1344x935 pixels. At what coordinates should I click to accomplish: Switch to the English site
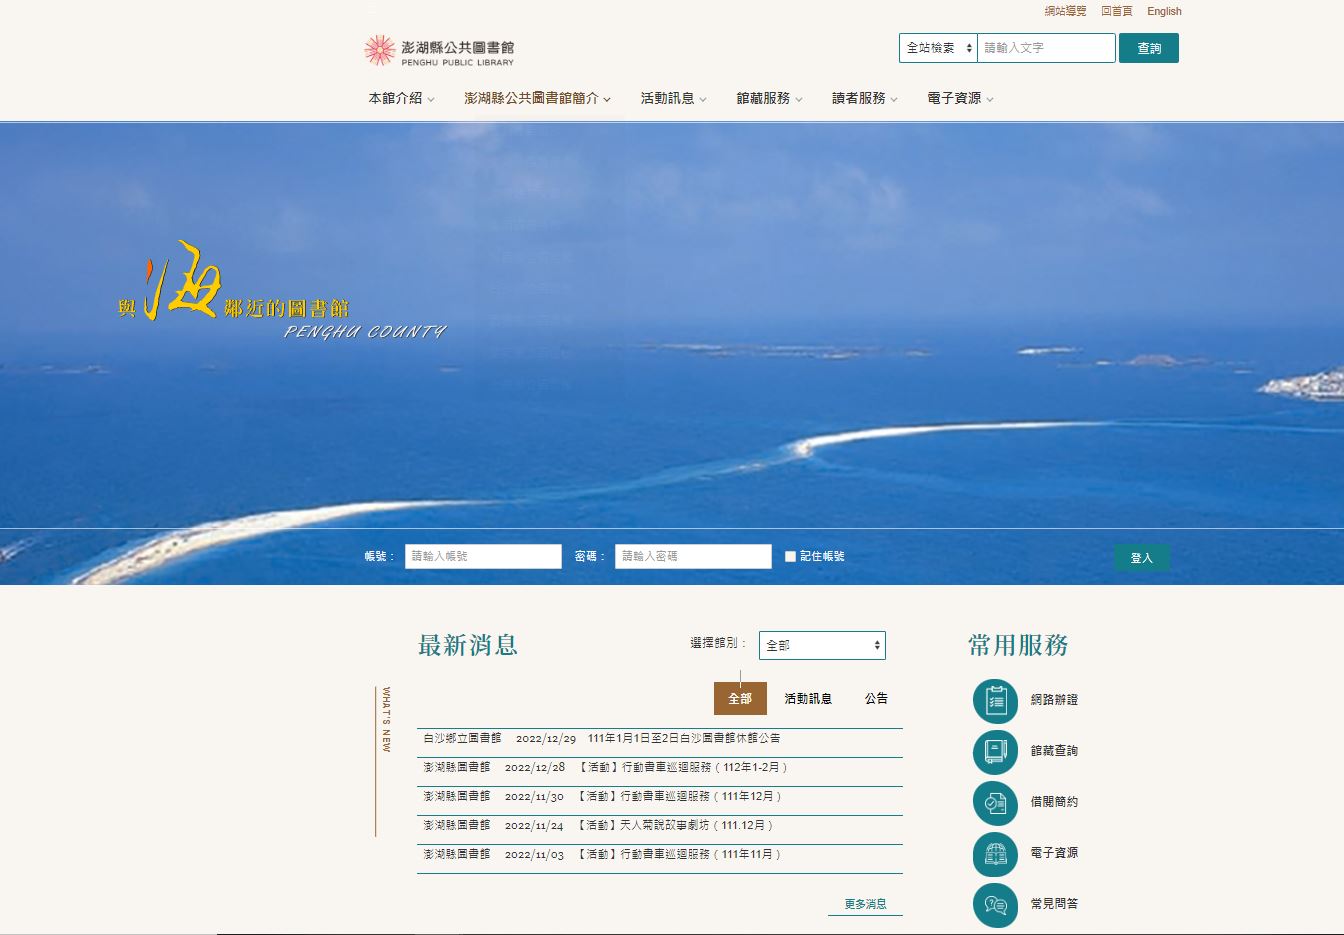(1164, 11)
